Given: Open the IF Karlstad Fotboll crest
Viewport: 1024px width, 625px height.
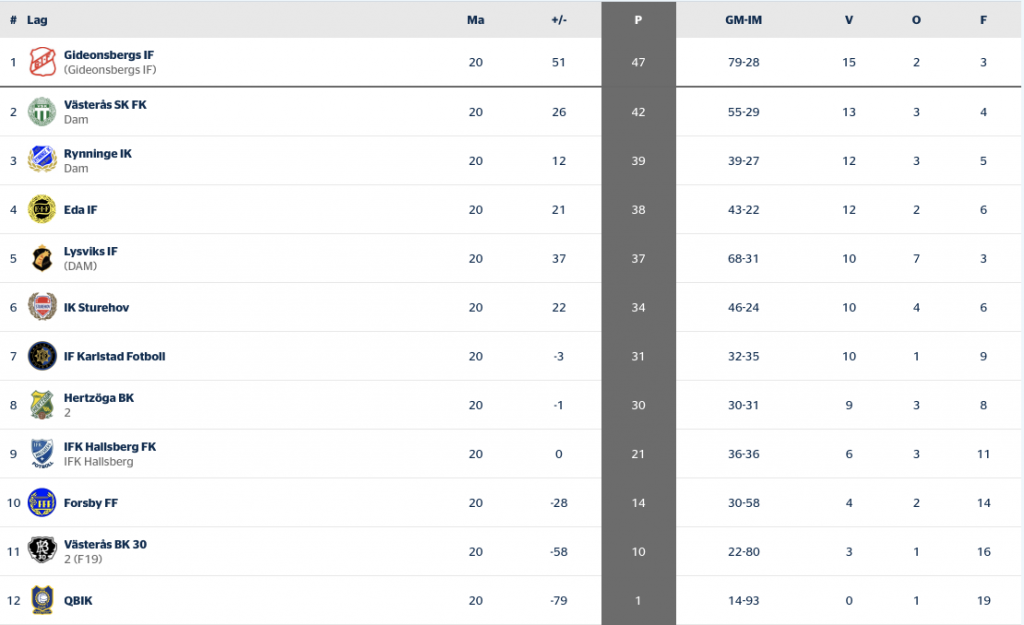Looking at the screenshot, I should [42, 356].
